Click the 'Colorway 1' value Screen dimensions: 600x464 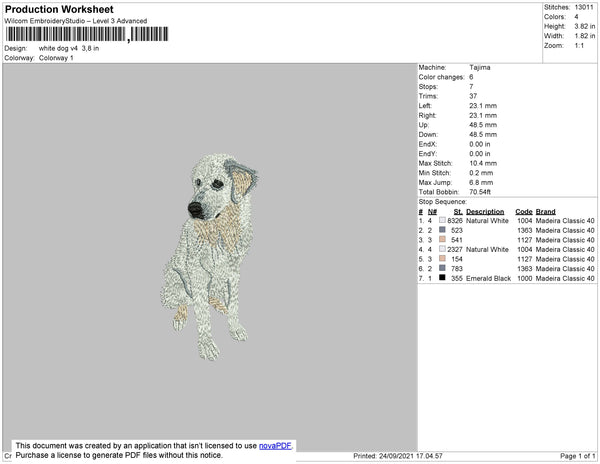point(56,58)
